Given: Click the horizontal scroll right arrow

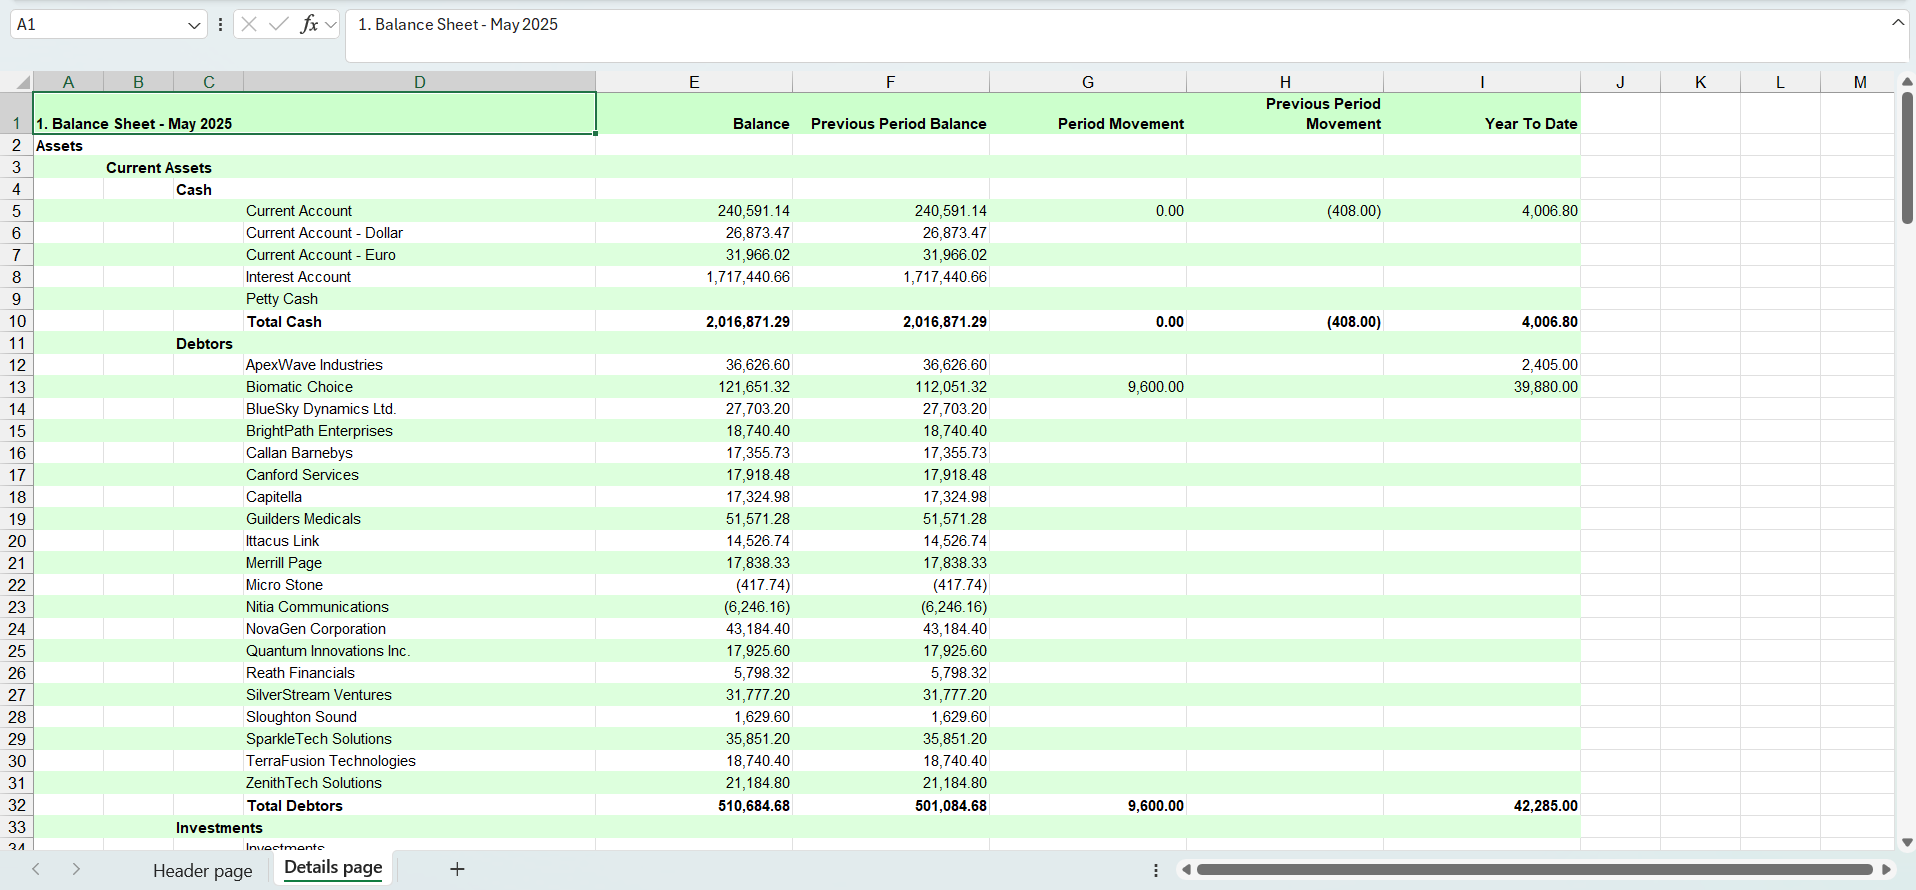Looking at the screenshot, I should 1886,869.
